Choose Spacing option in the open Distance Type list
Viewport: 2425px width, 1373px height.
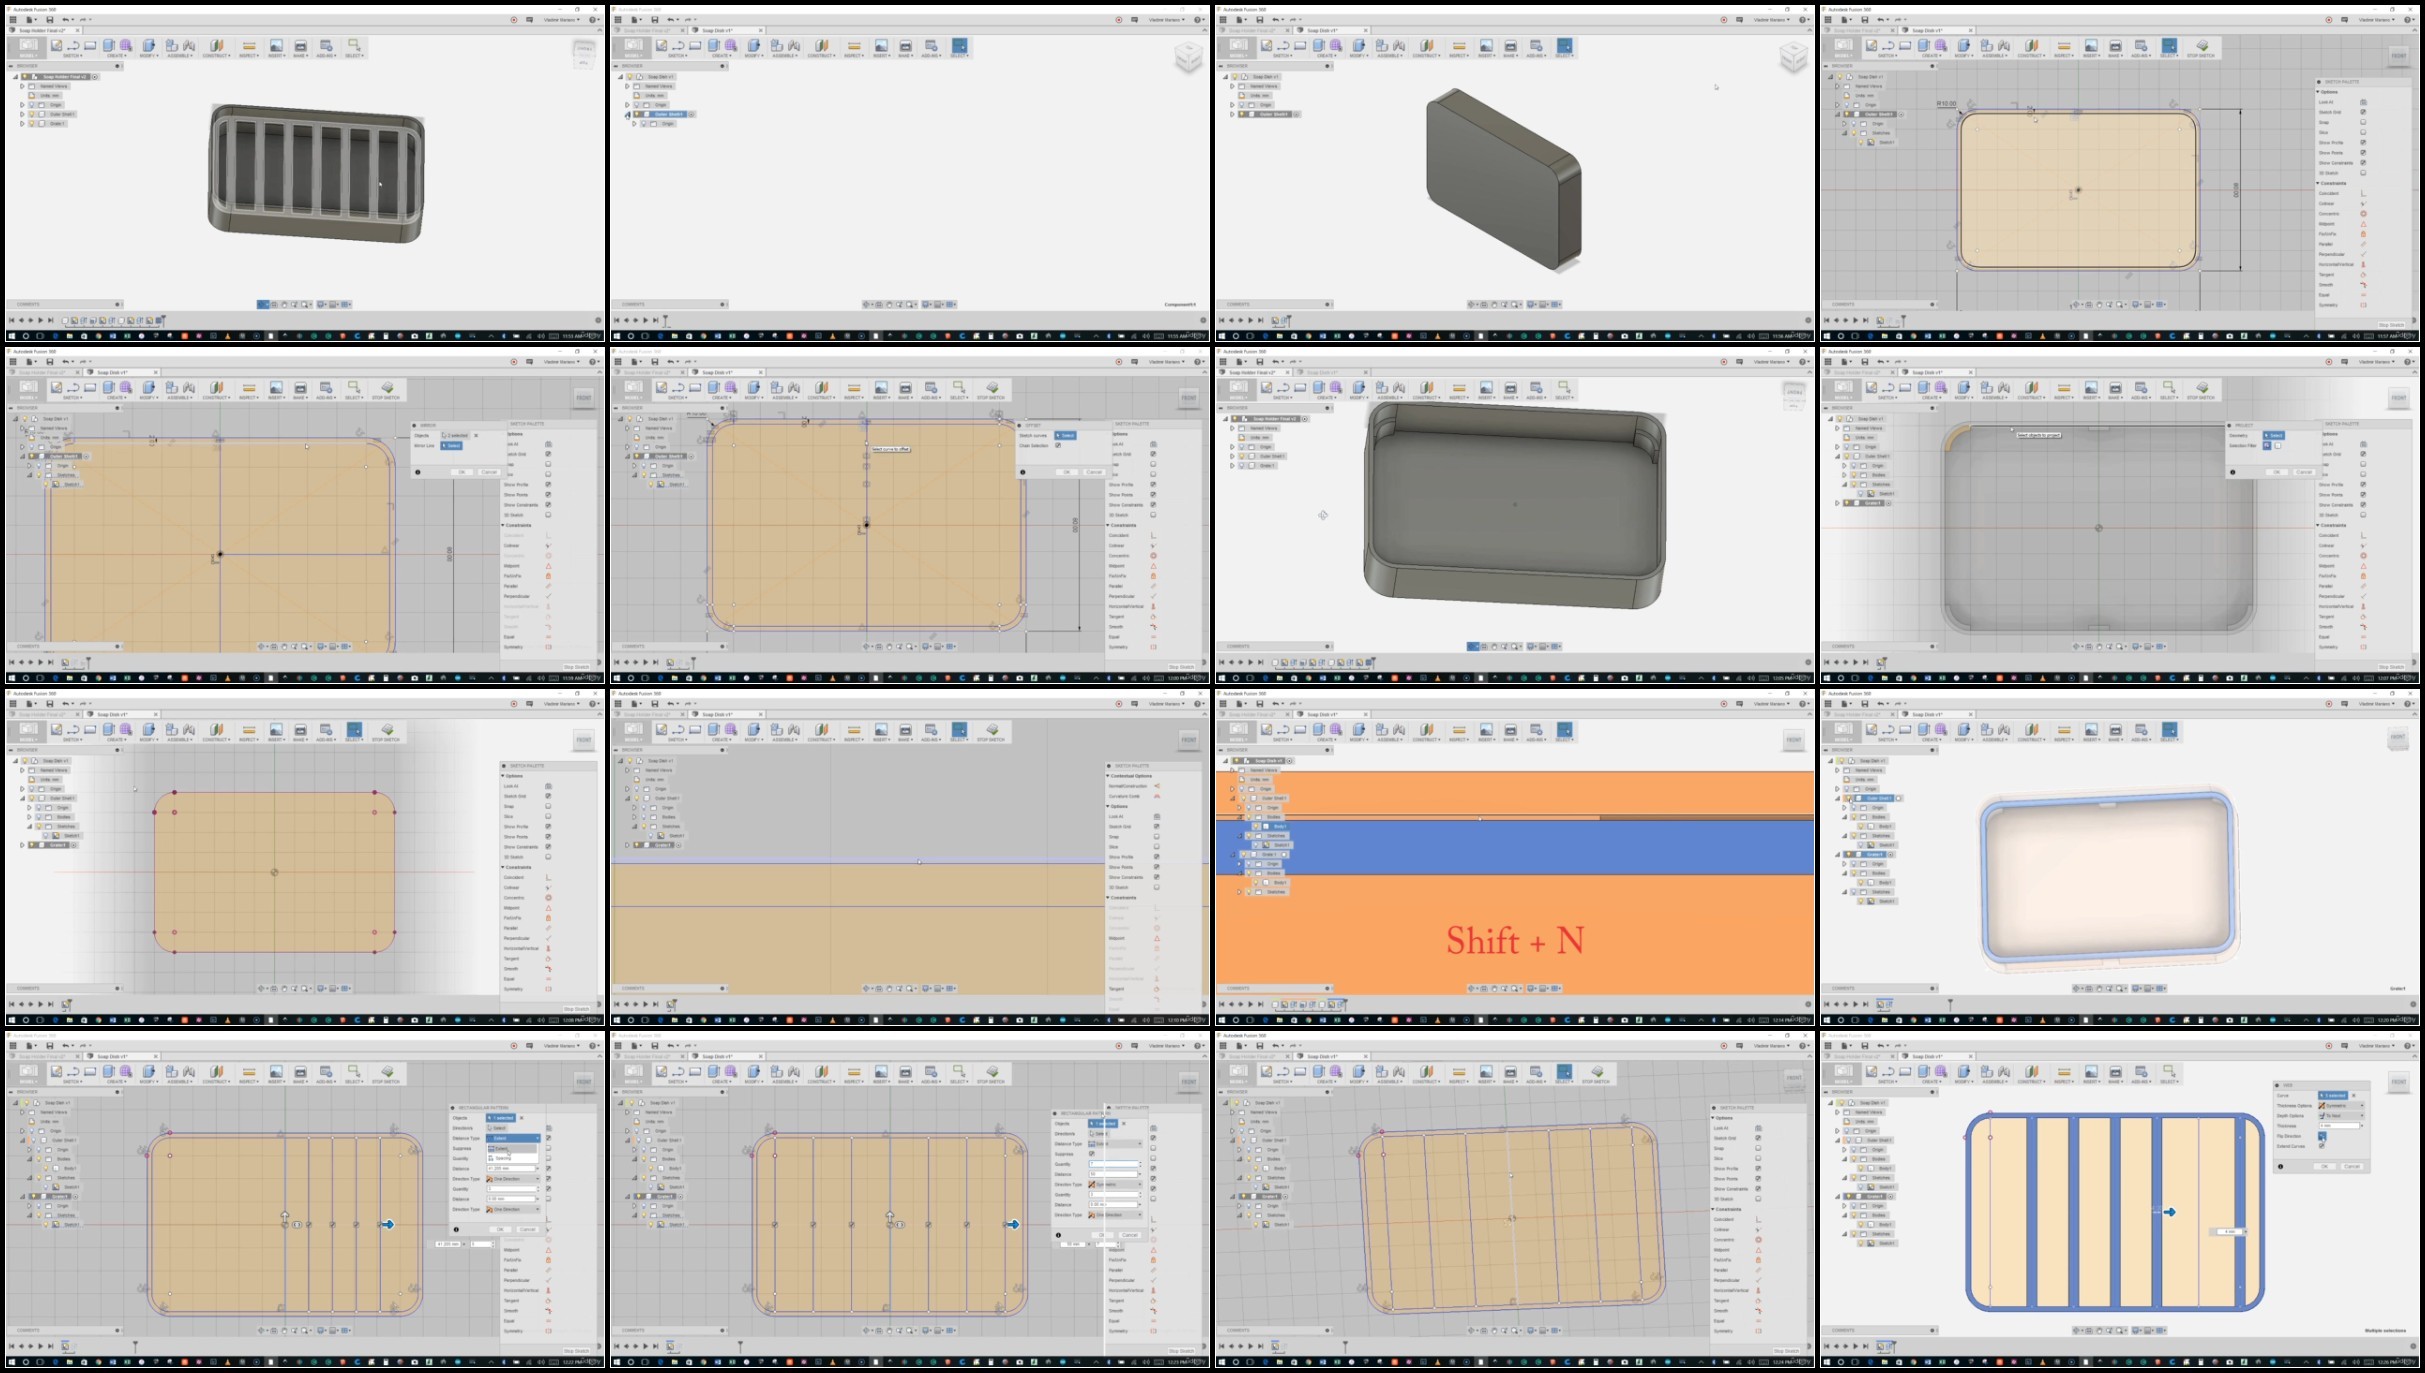[513, 1158]
